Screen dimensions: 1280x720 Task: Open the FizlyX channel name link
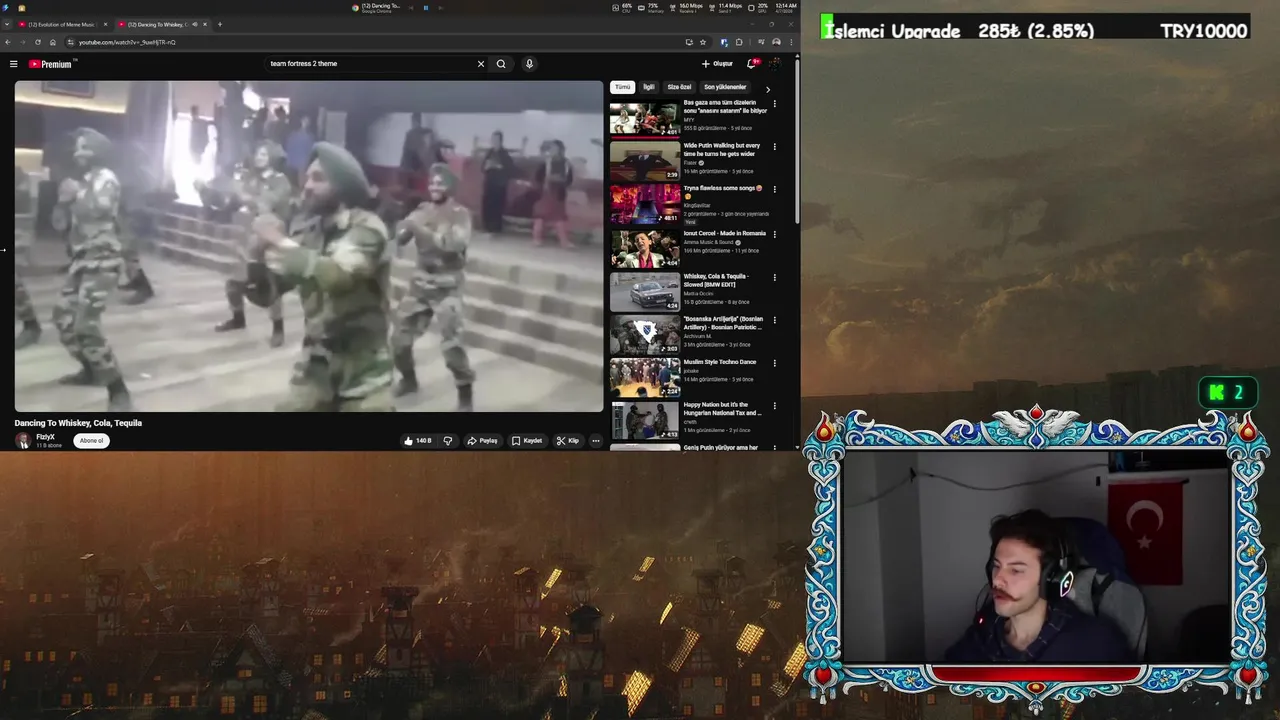45,437
